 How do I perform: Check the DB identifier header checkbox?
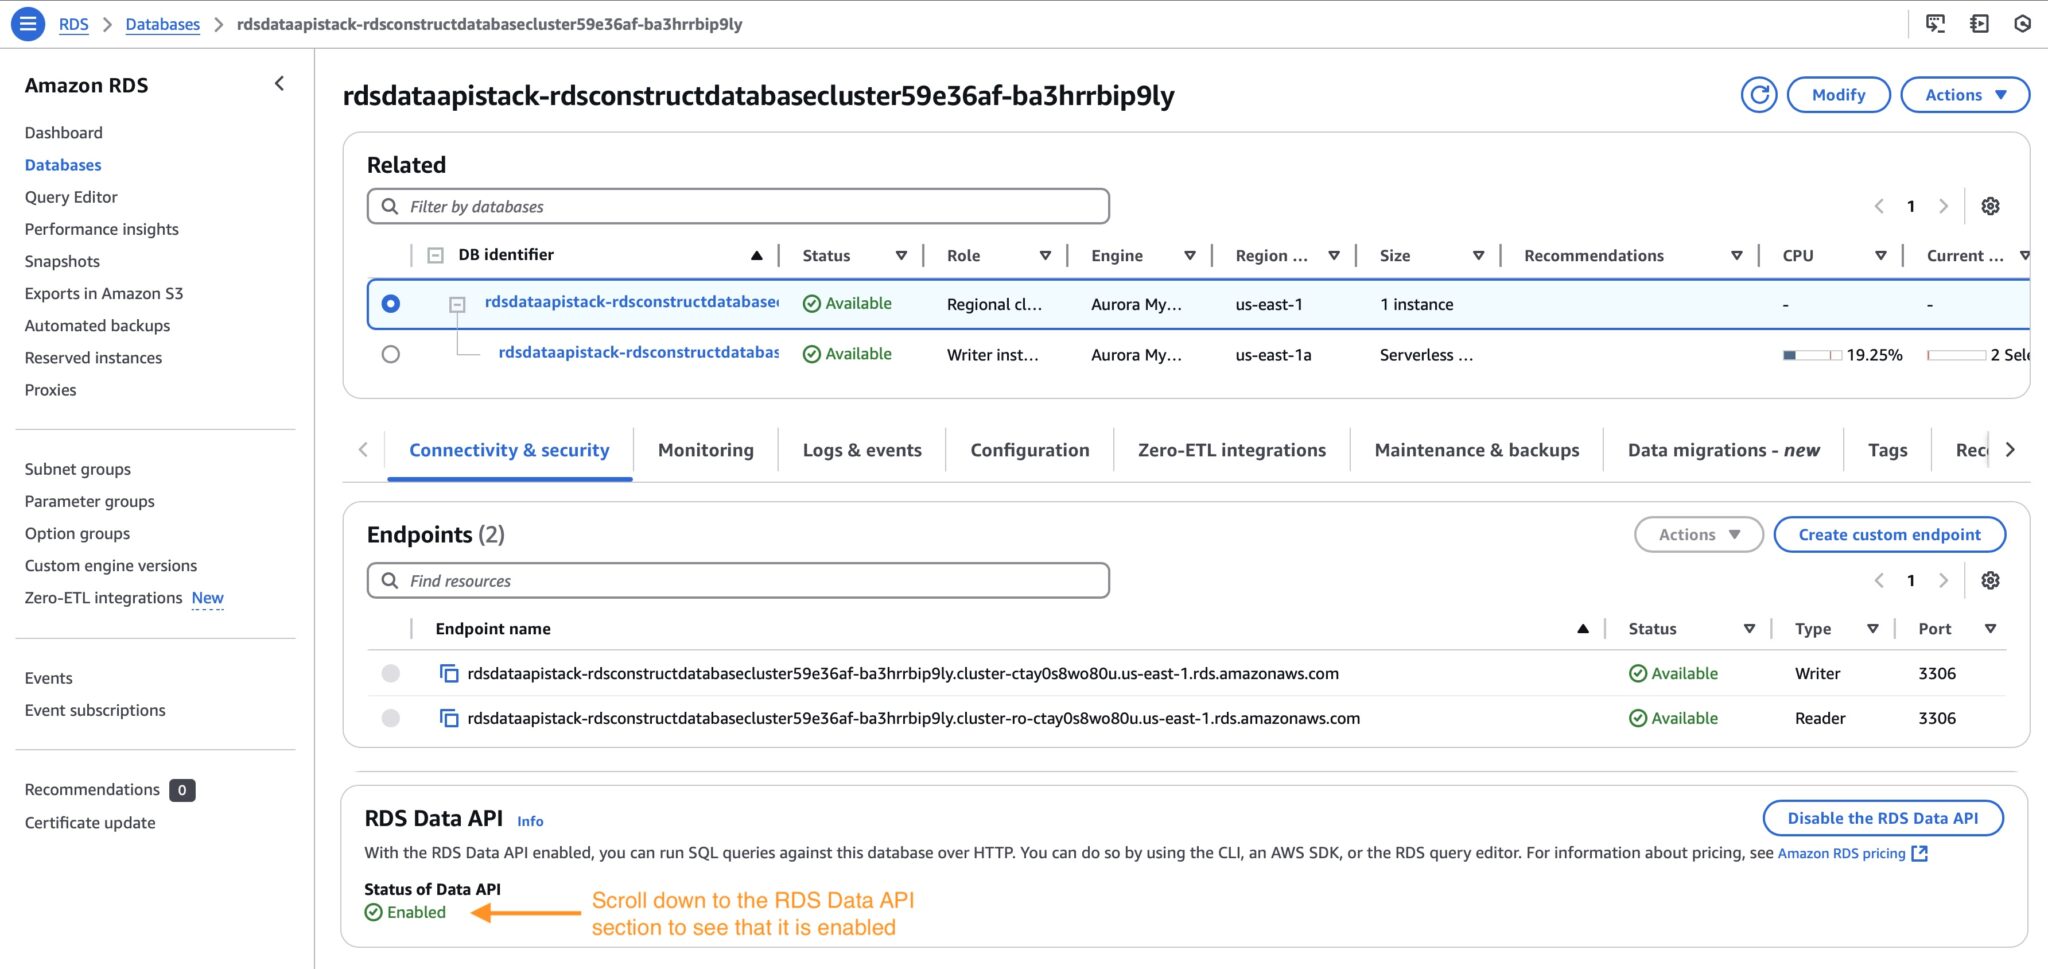point(434,254)
